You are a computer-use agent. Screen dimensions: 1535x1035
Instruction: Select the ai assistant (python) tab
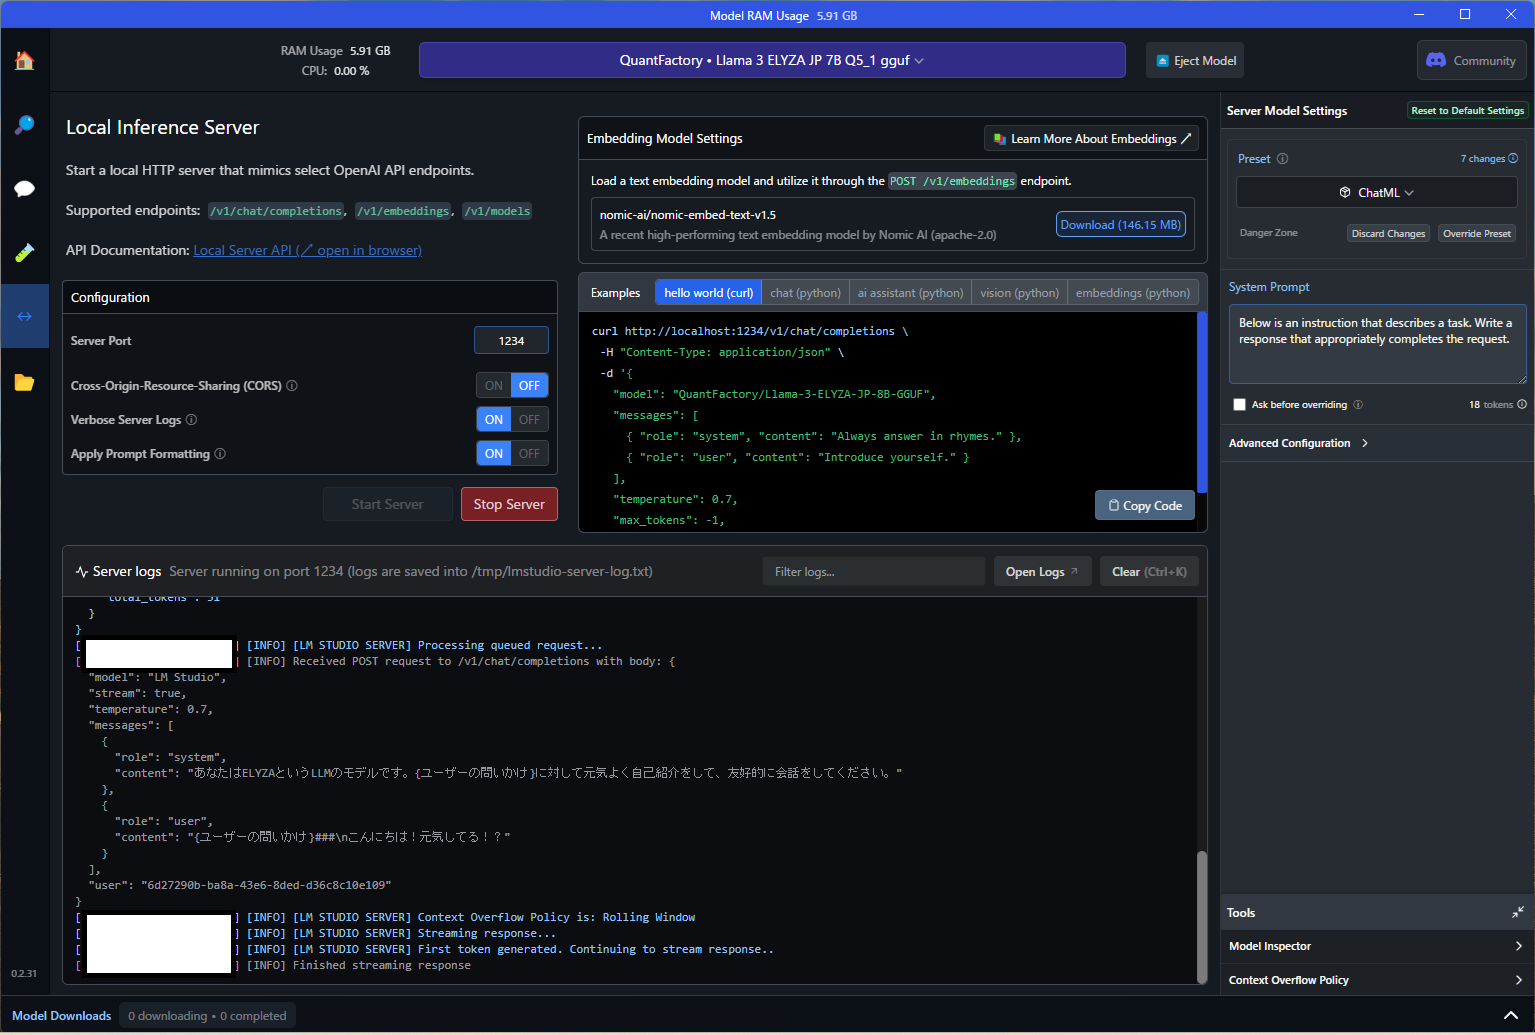pos(910,293)
